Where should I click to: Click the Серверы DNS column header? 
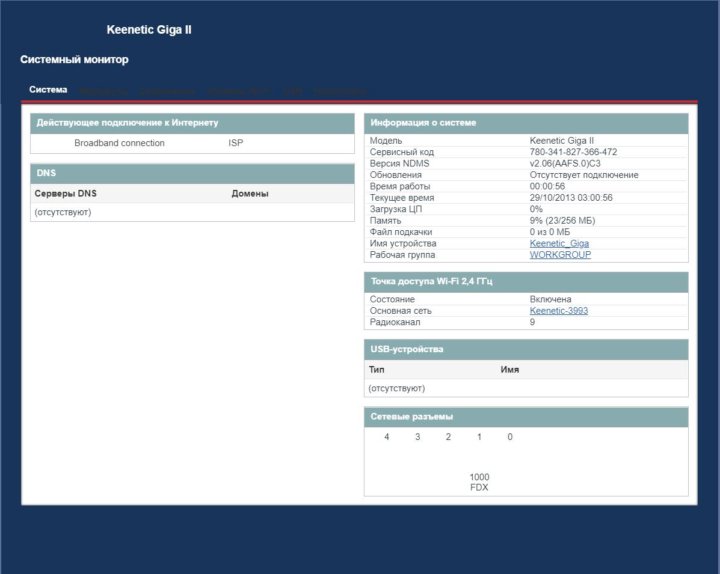66,193
